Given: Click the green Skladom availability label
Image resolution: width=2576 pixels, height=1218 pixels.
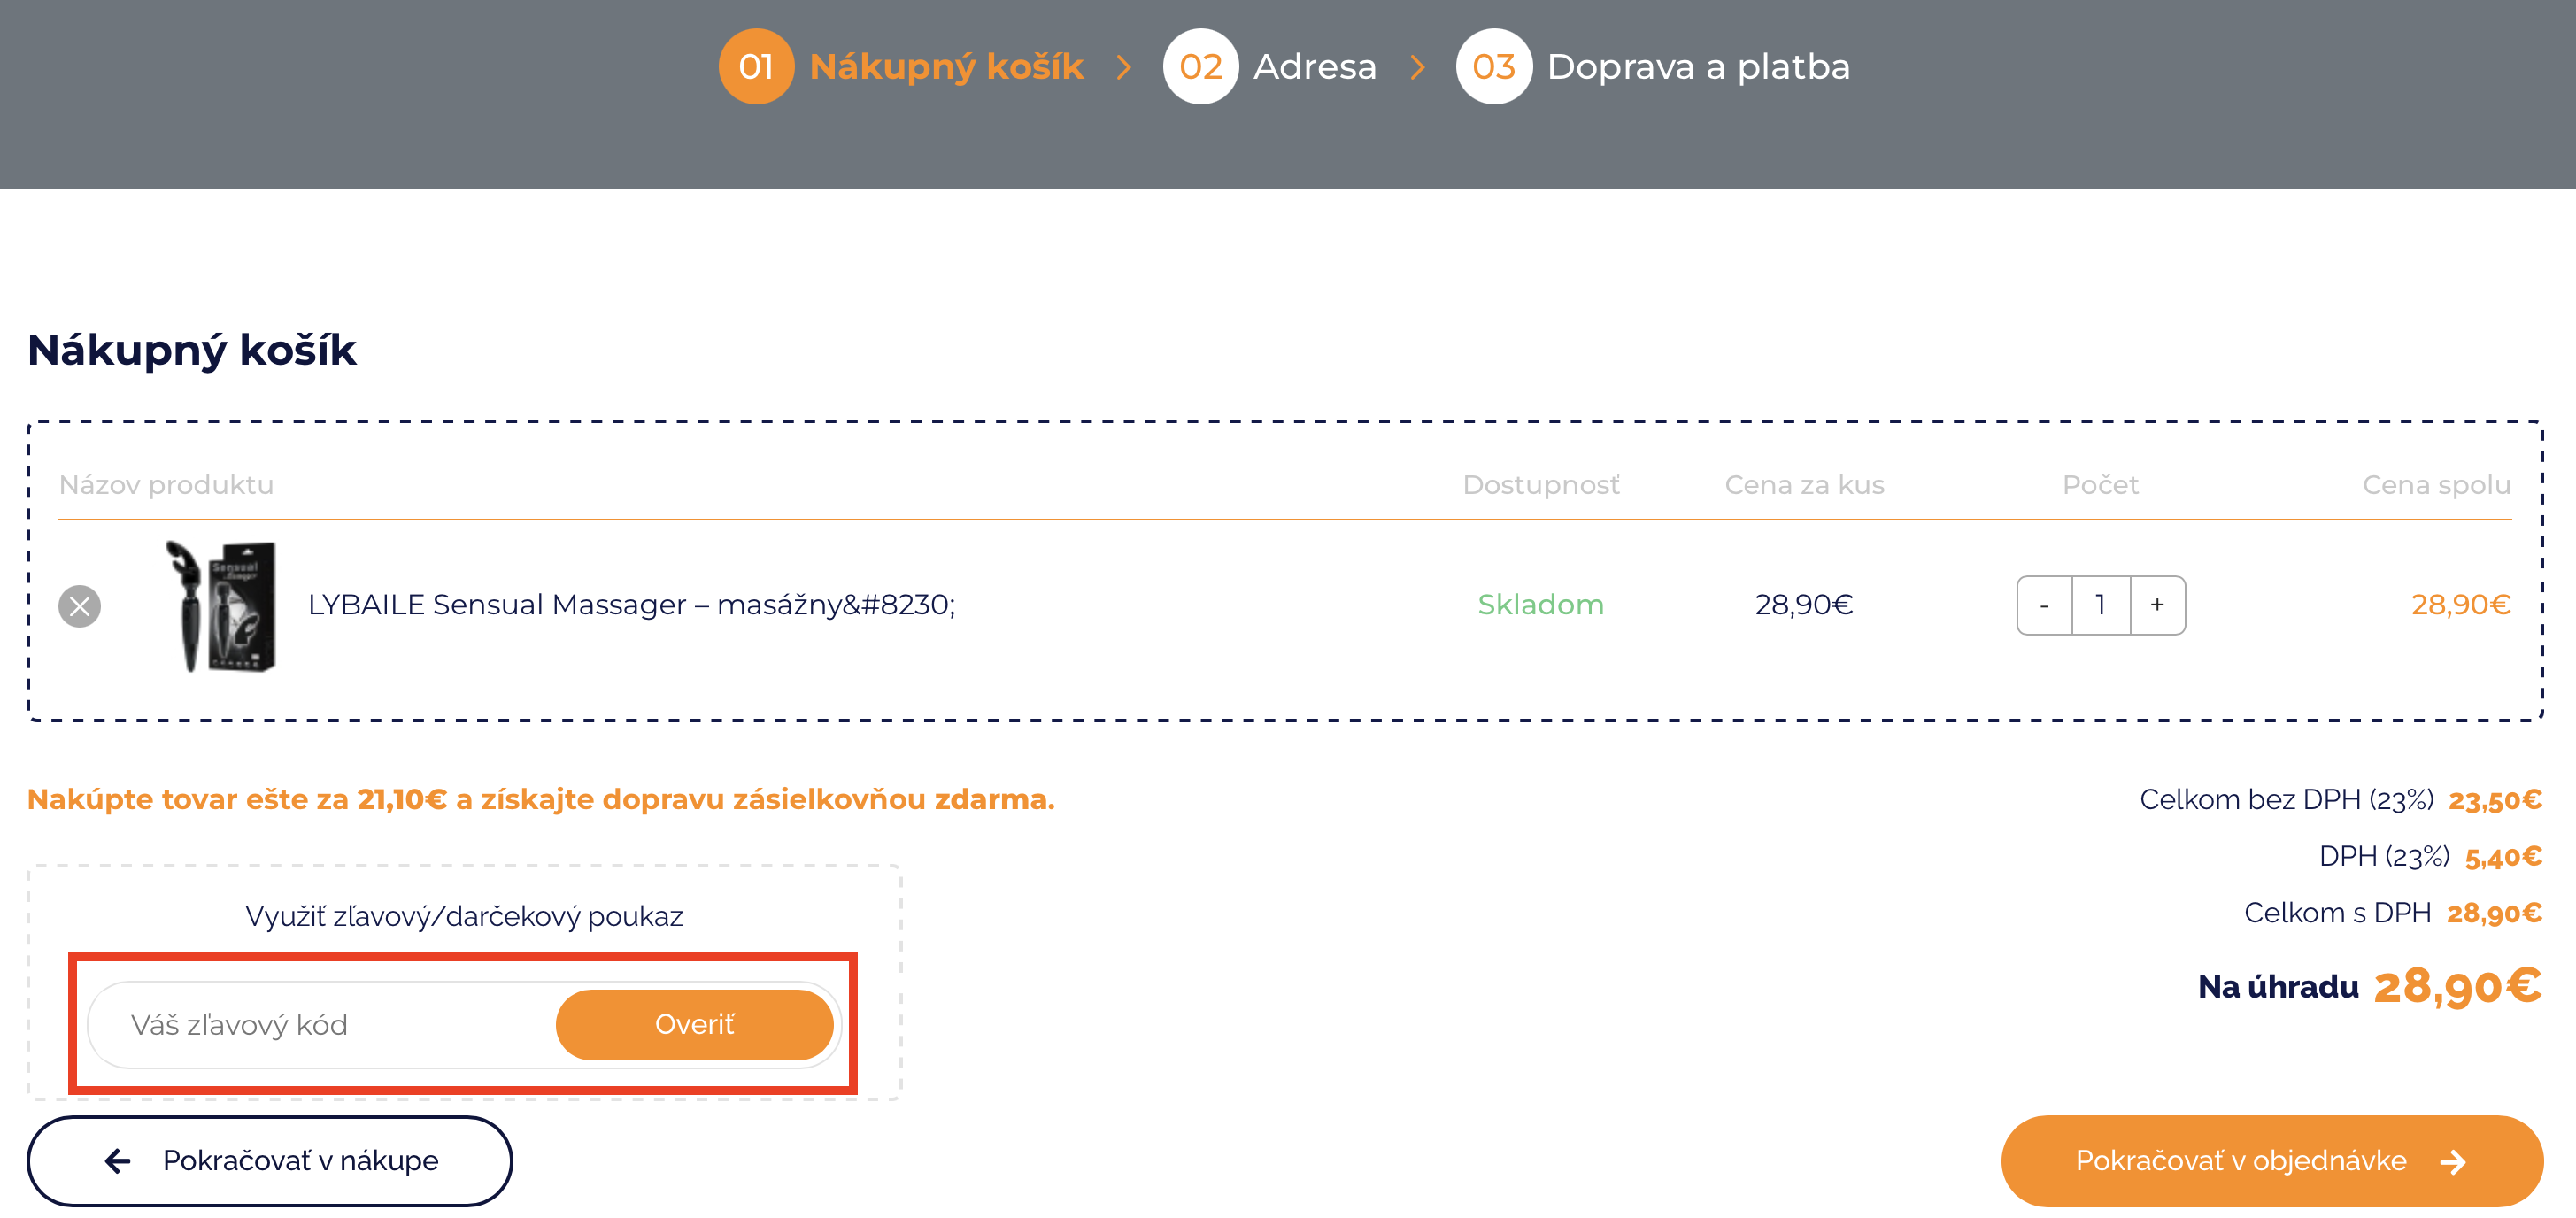Looking at the screenshot, I should (x=1540, y=605).
